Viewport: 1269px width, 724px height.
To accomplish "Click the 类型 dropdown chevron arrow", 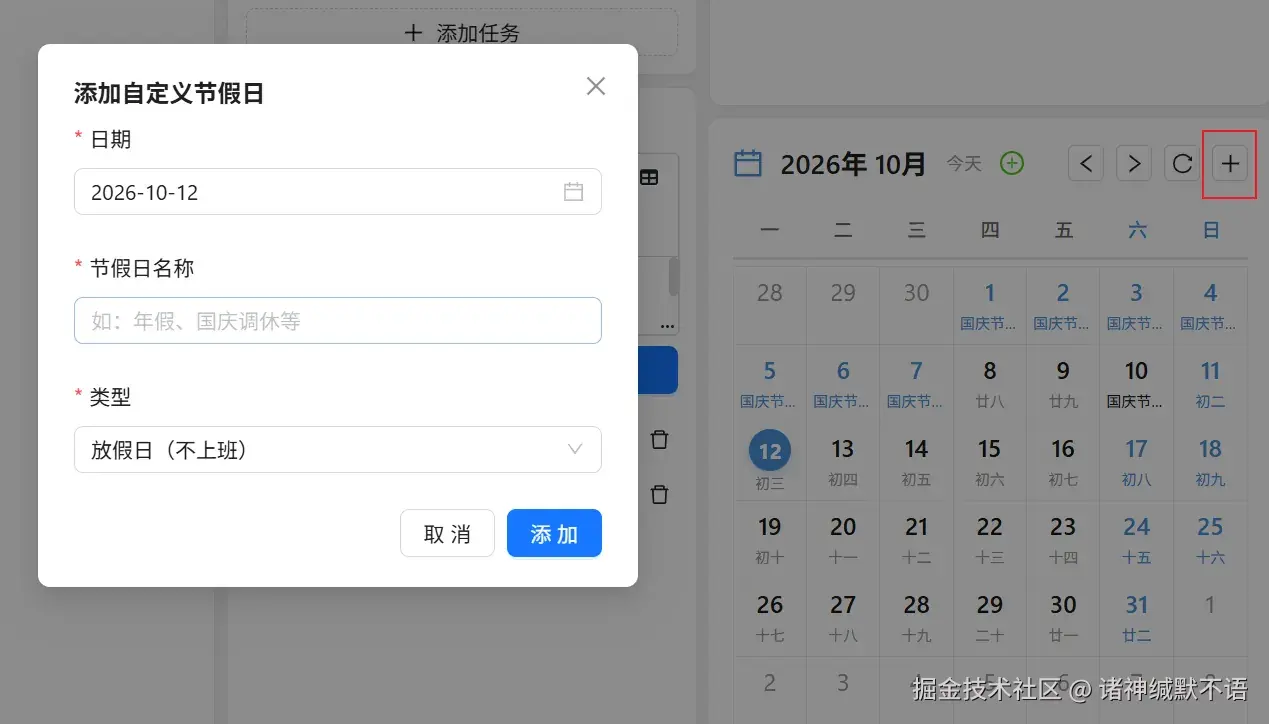I will click(575, 450).
